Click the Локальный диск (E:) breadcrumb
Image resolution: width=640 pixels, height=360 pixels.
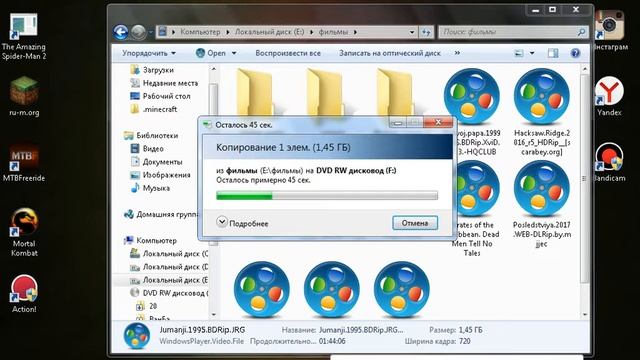pyautogui.click(x=269, y=32)
